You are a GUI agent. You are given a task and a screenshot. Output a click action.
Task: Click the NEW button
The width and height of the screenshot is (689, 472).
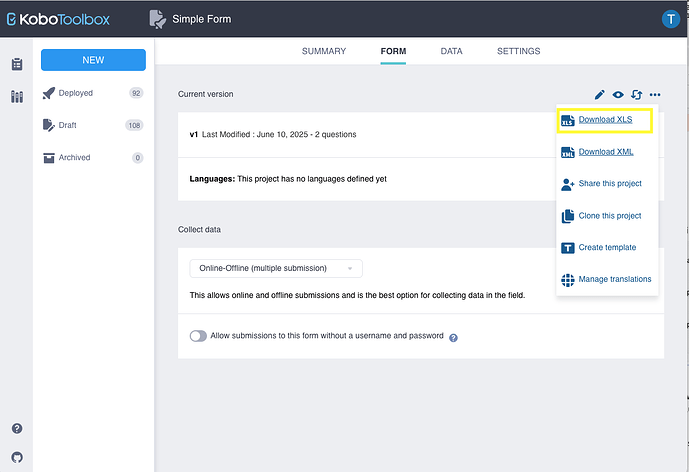click(x=93, y=60)
